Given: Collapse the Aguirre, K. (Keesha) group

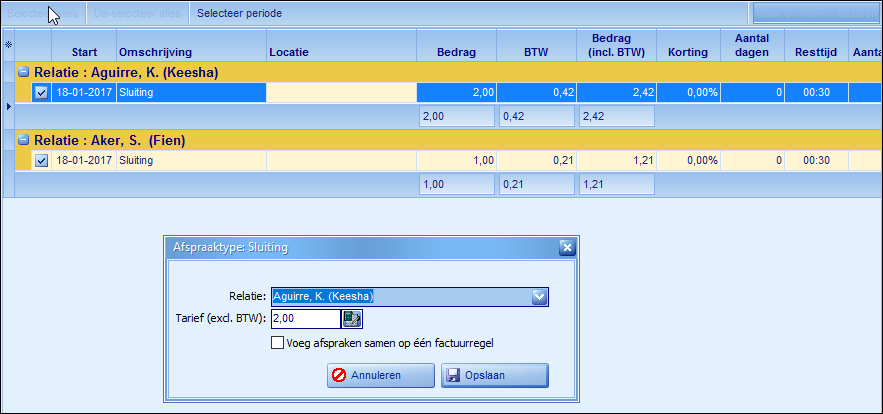Looking at the screenshot, I should [x=24, y=73].
